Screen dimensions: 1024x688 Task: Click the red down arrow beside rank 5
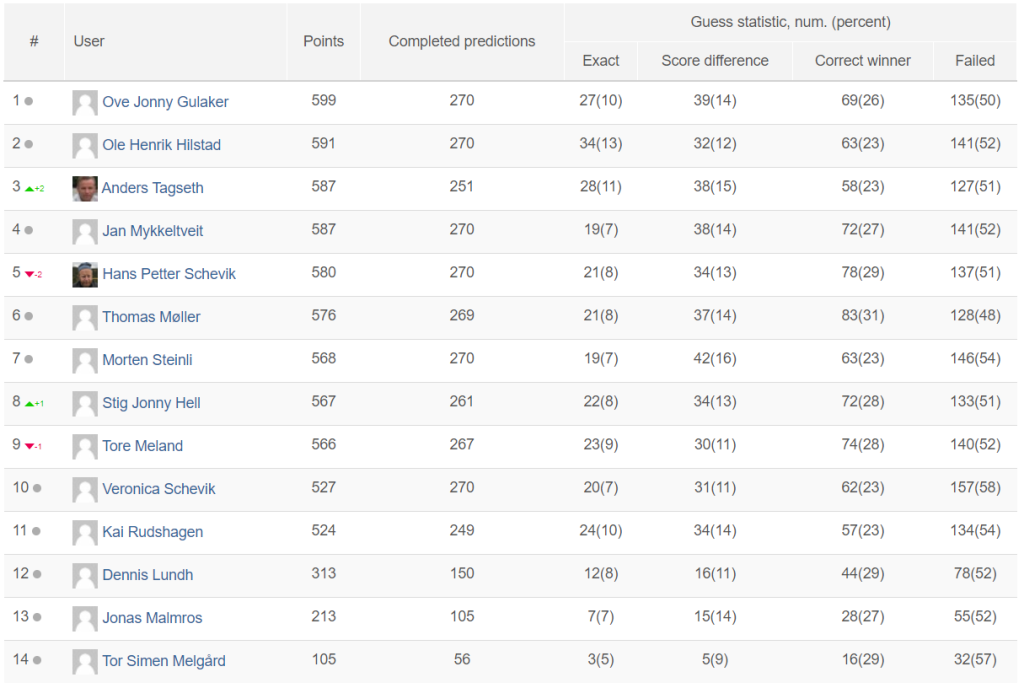tap(29, 275)
